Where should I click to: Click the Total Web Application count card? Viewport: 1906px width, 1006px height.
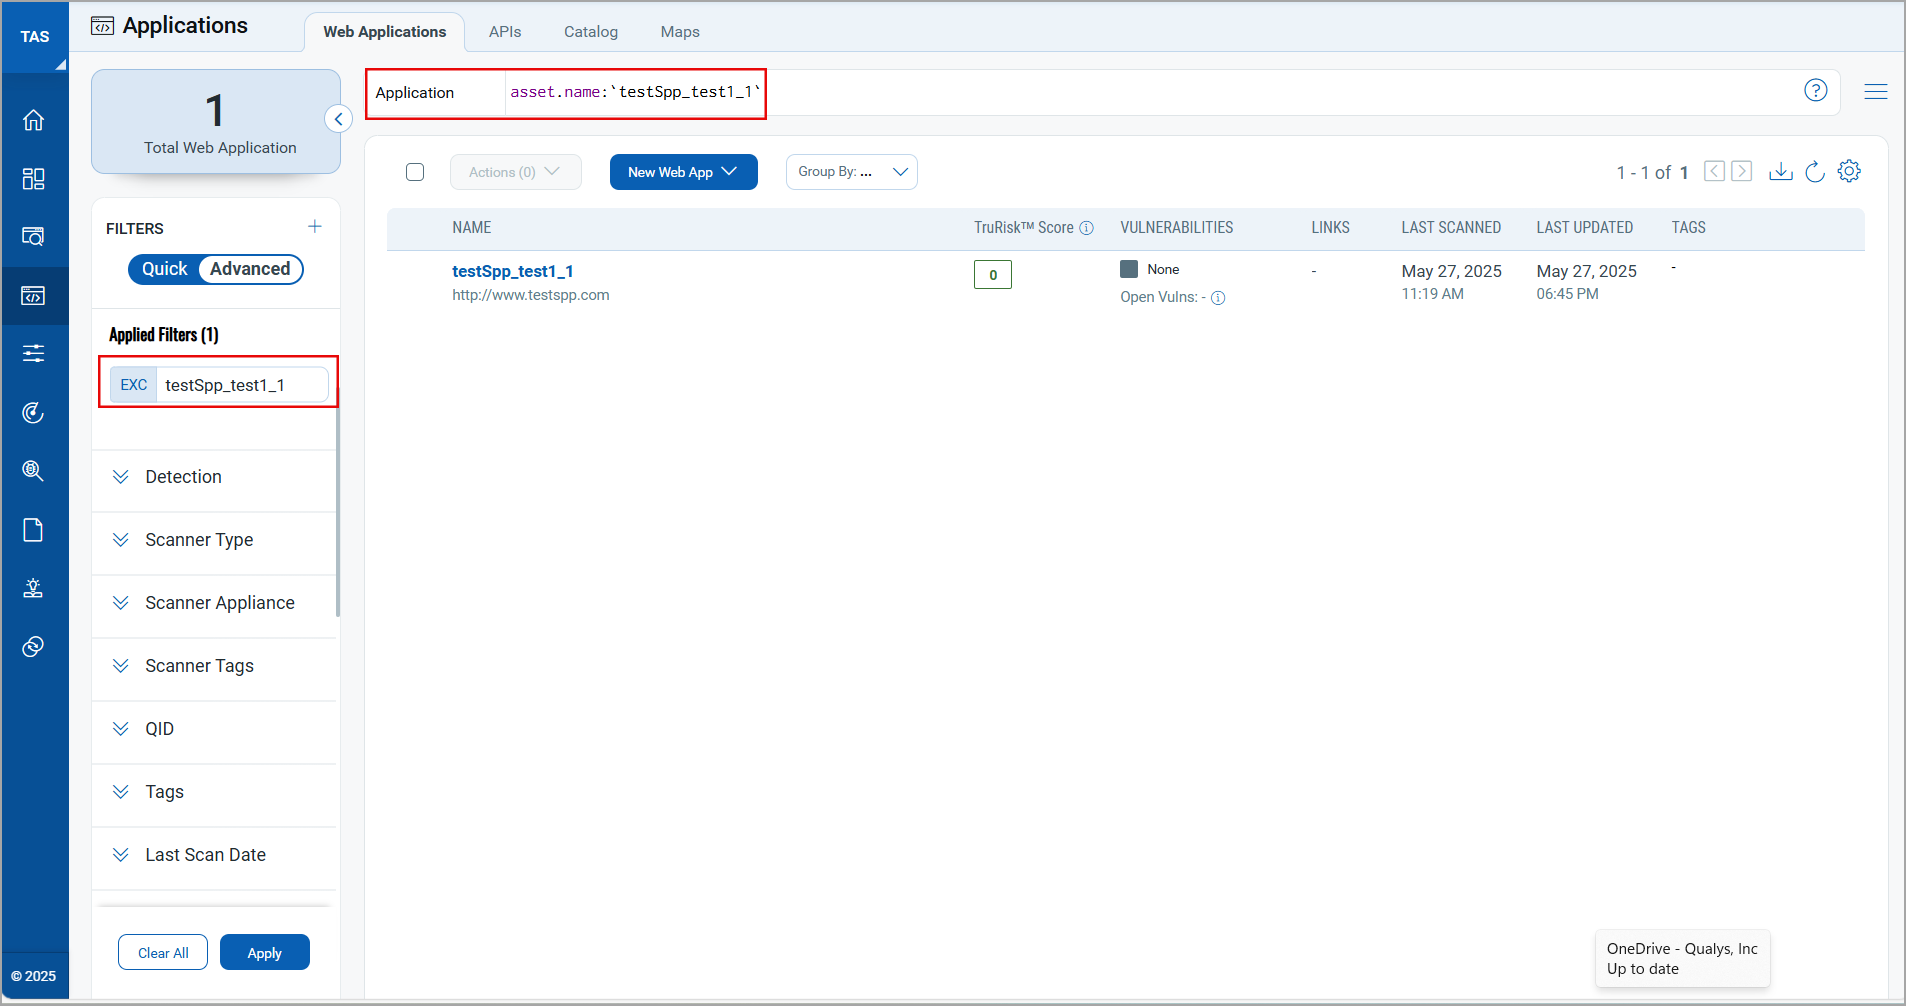tap(216, 122)
